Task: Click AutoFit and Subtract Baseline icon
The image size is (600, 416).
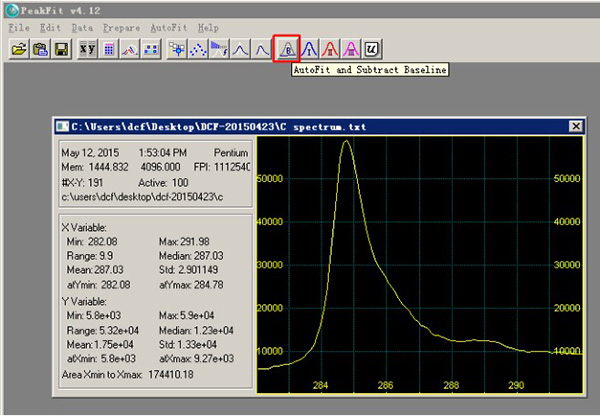Action: click(x=287, y=47)
